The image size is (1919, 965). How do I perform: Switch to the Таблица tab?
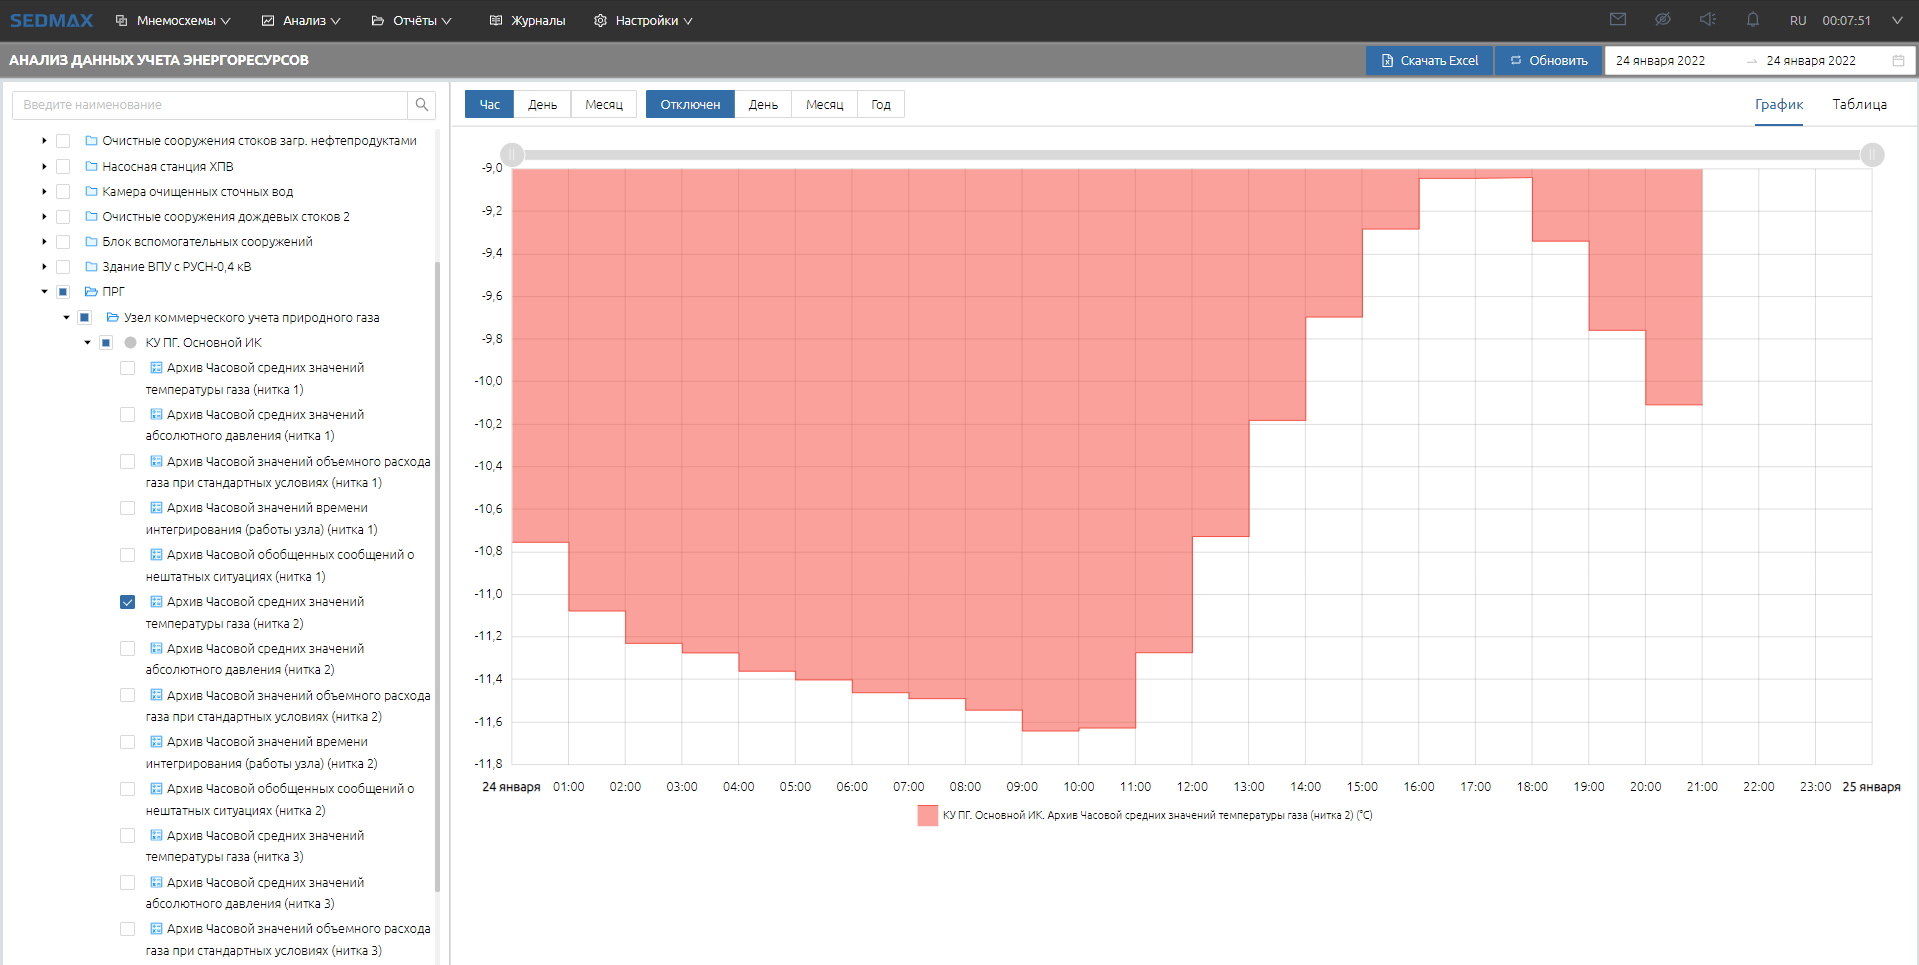1859,105
